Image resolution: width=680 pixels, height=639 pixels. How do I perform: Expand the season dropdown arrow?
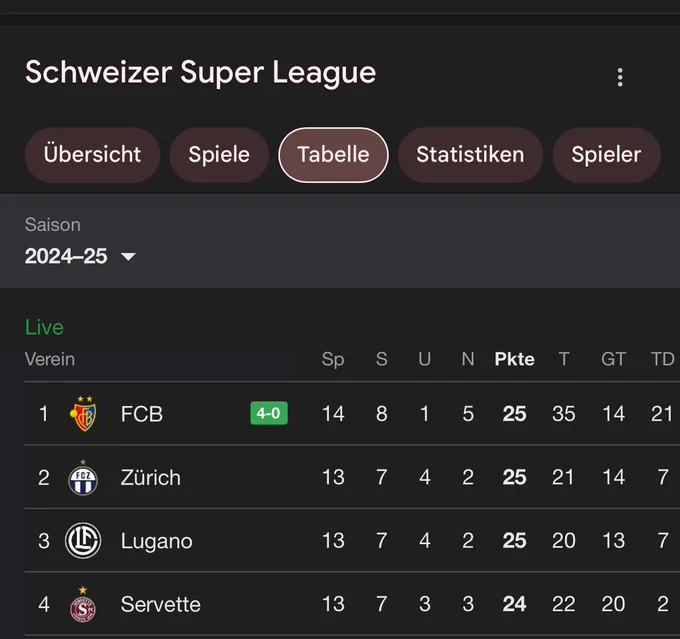click(x=128, y=256)
